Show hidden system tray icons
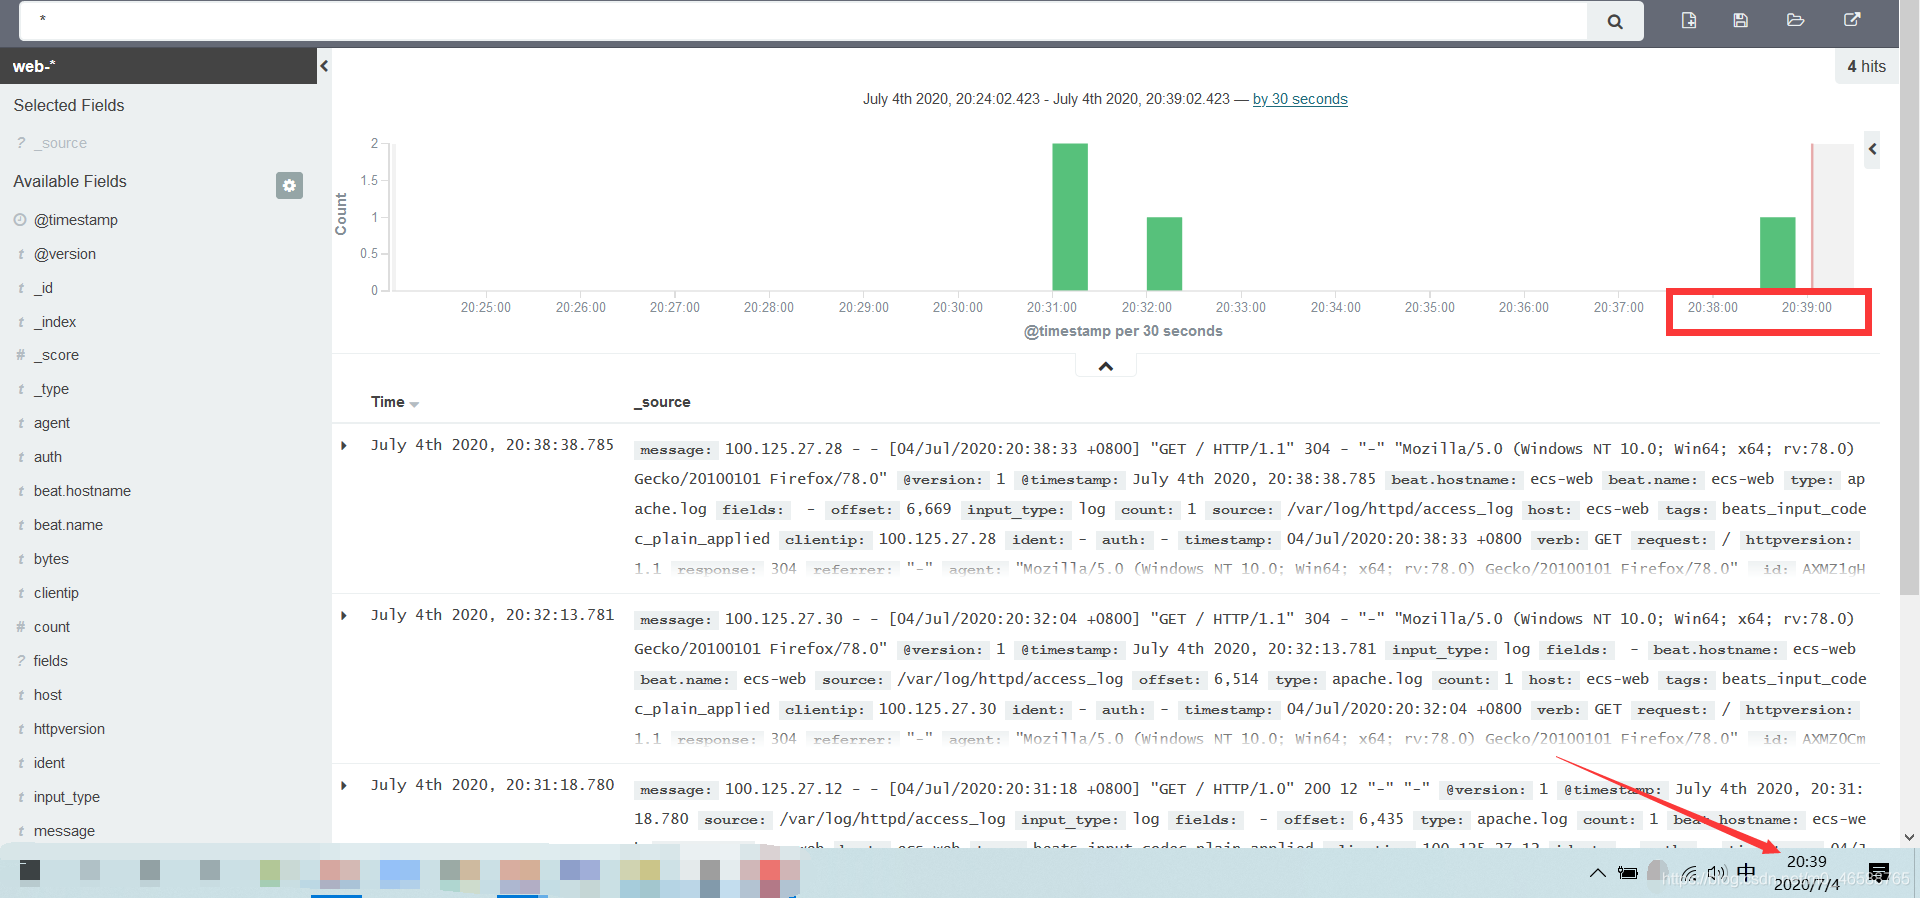 pos(1597,873)
